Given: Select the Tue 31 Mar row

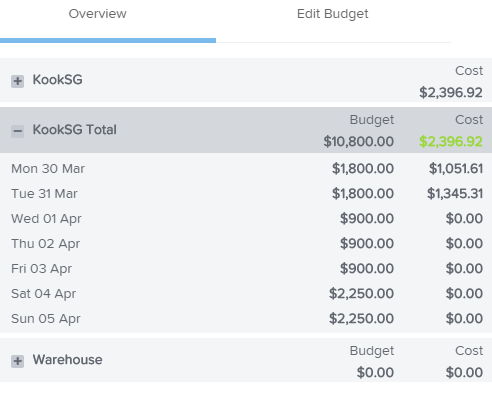Looking at the screenshot, I should pyautogui.click(x=246, y=194).
